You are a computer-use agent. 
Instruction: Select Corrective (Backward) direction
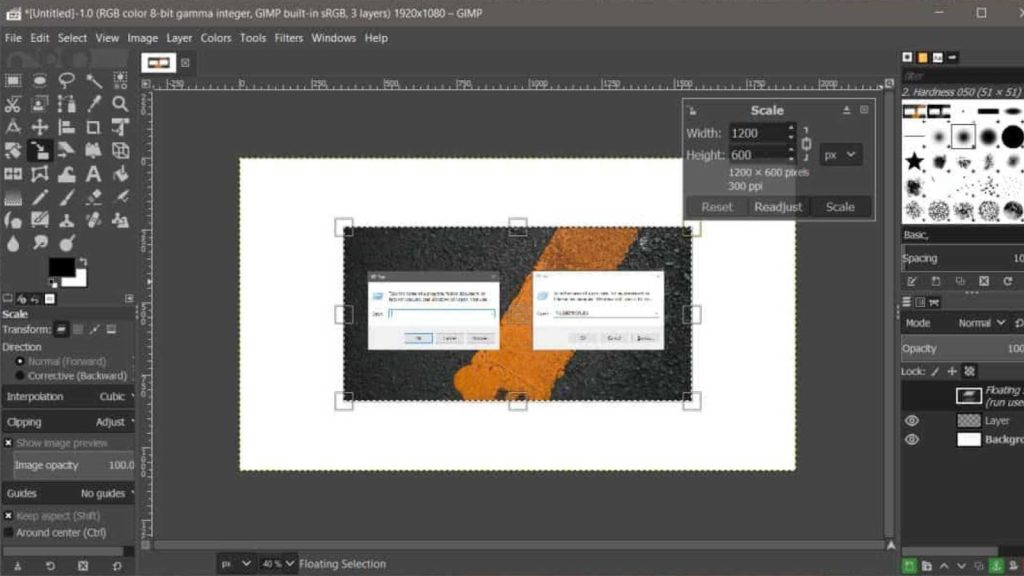(x=20, y=376)
